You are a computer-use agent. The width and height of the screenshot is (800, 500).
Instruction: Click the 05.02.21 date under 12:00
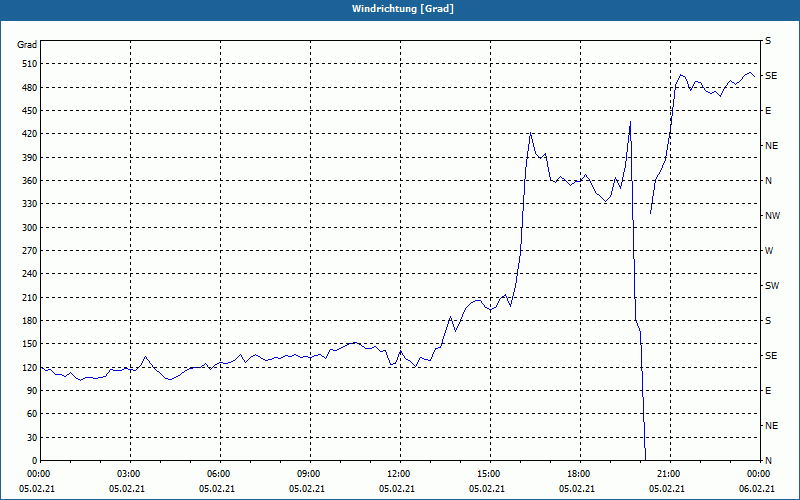coord(397,489)
